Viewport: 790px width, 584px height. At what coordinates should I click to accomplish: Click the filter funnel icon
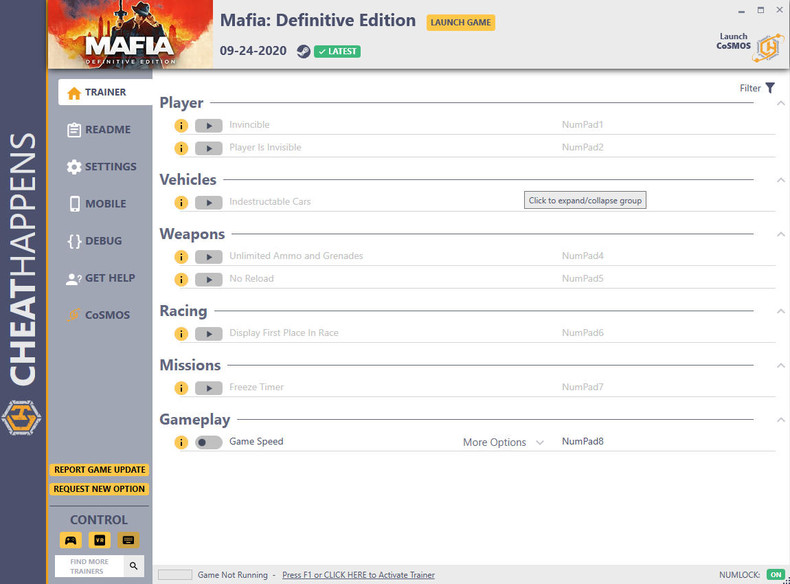click(770, 88)
